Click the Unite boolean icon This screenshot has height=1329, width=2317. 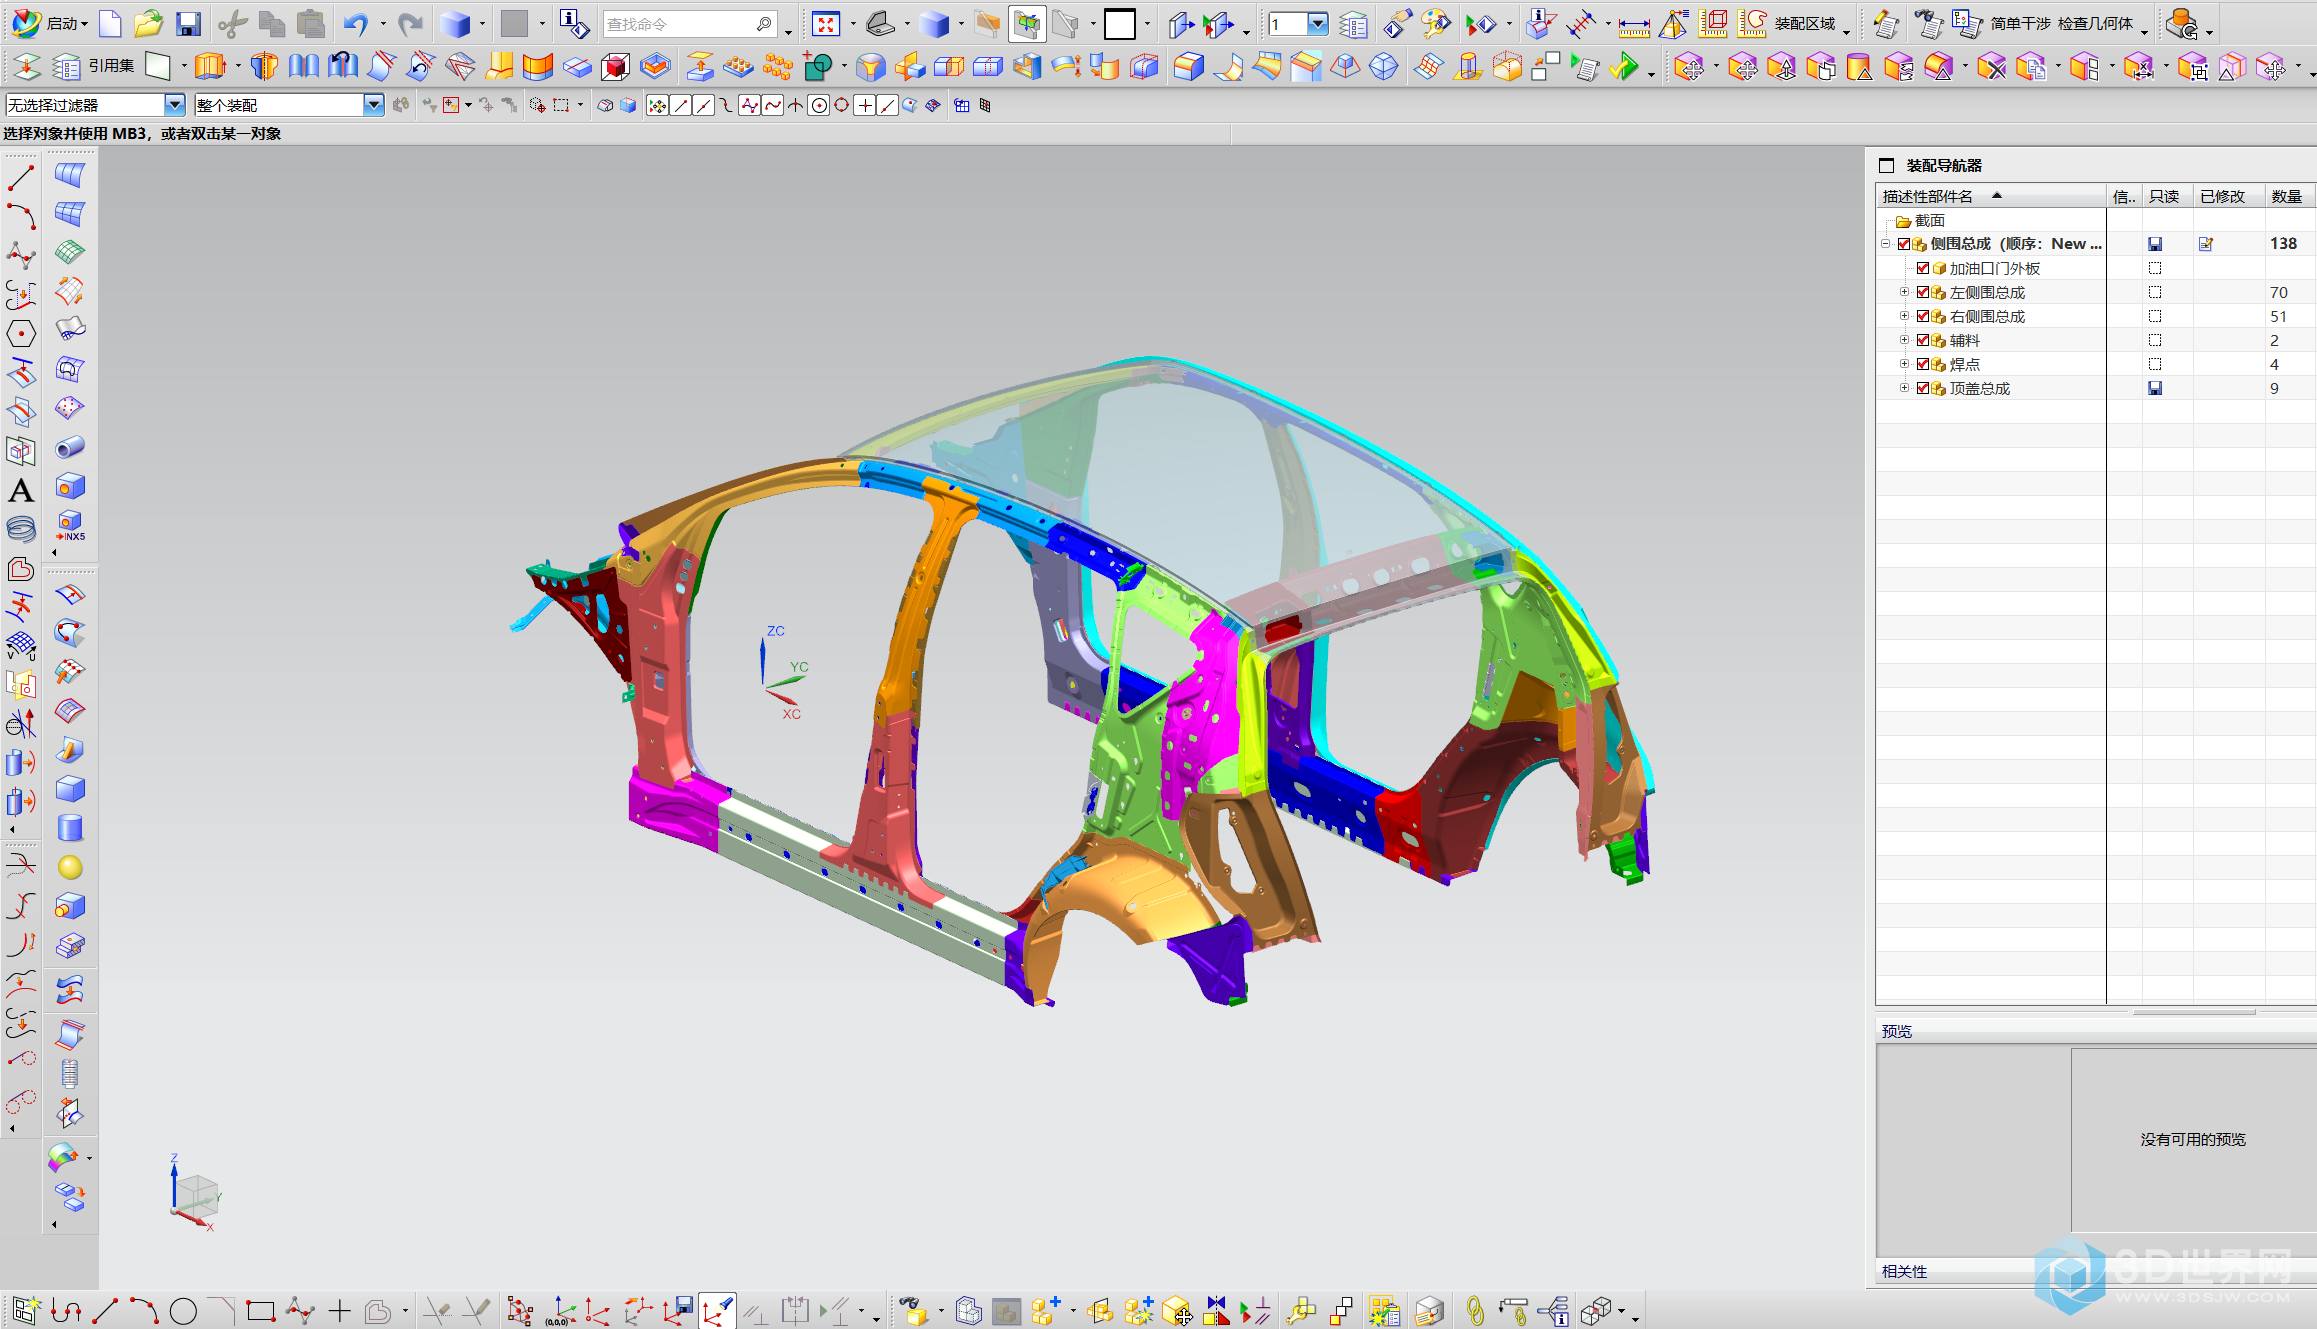point(818,67)
